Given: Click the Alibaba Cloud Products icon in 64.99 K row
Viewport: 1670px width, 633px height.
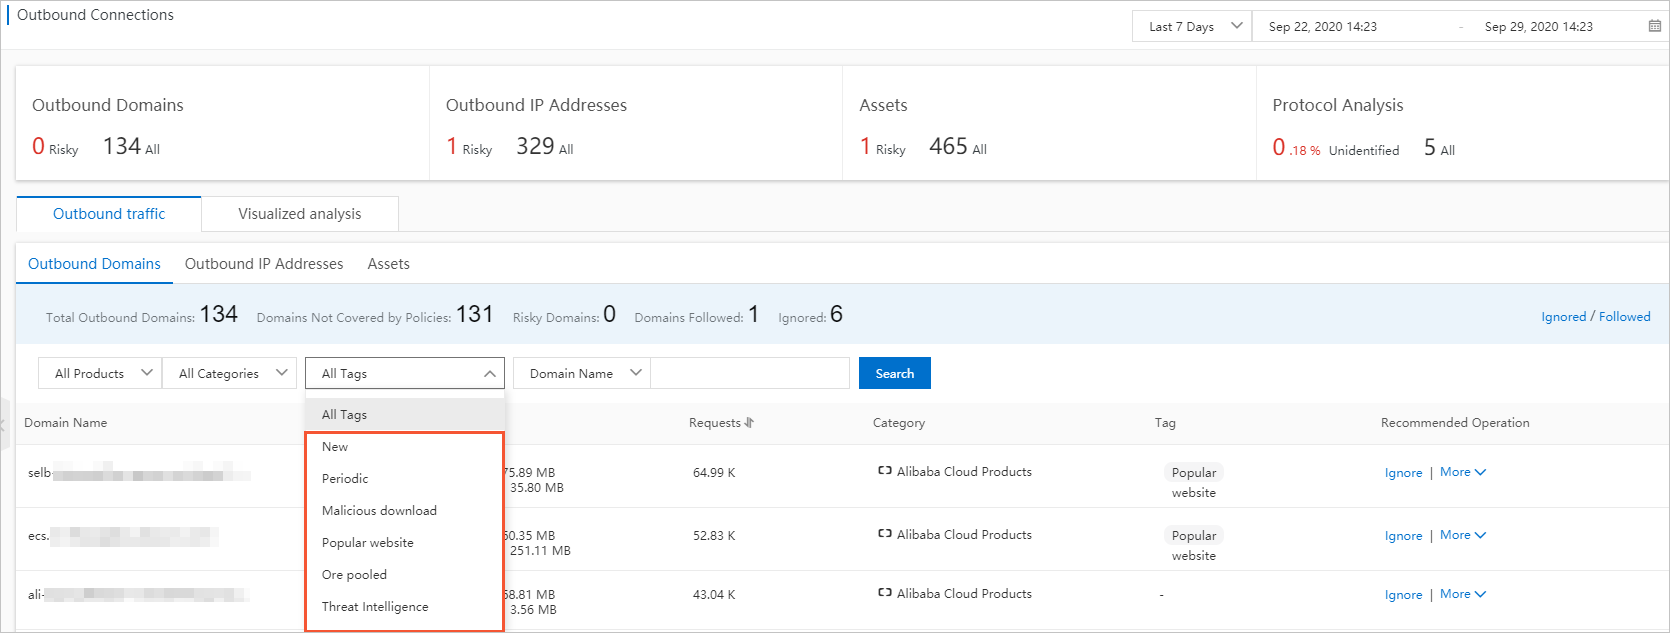Looking at the screenshot, I should click(884, 471).
